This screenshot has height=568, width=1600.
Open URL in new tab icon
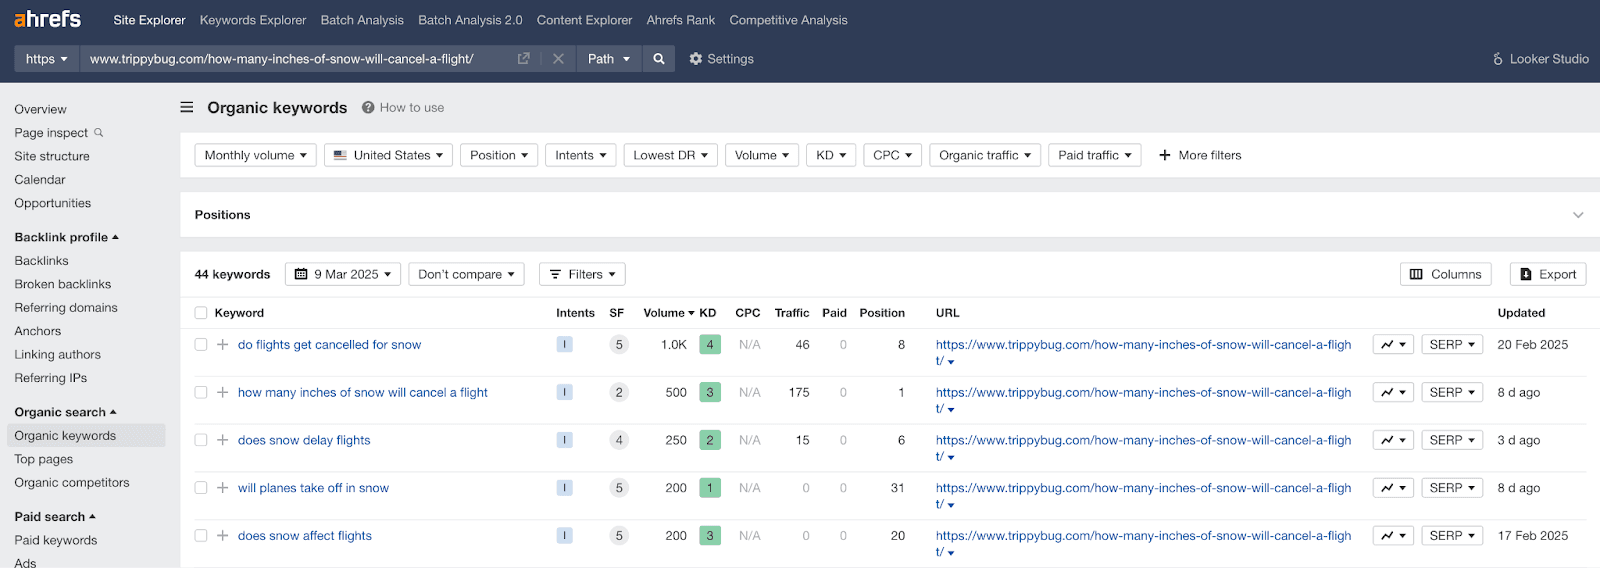click(523, 59)
